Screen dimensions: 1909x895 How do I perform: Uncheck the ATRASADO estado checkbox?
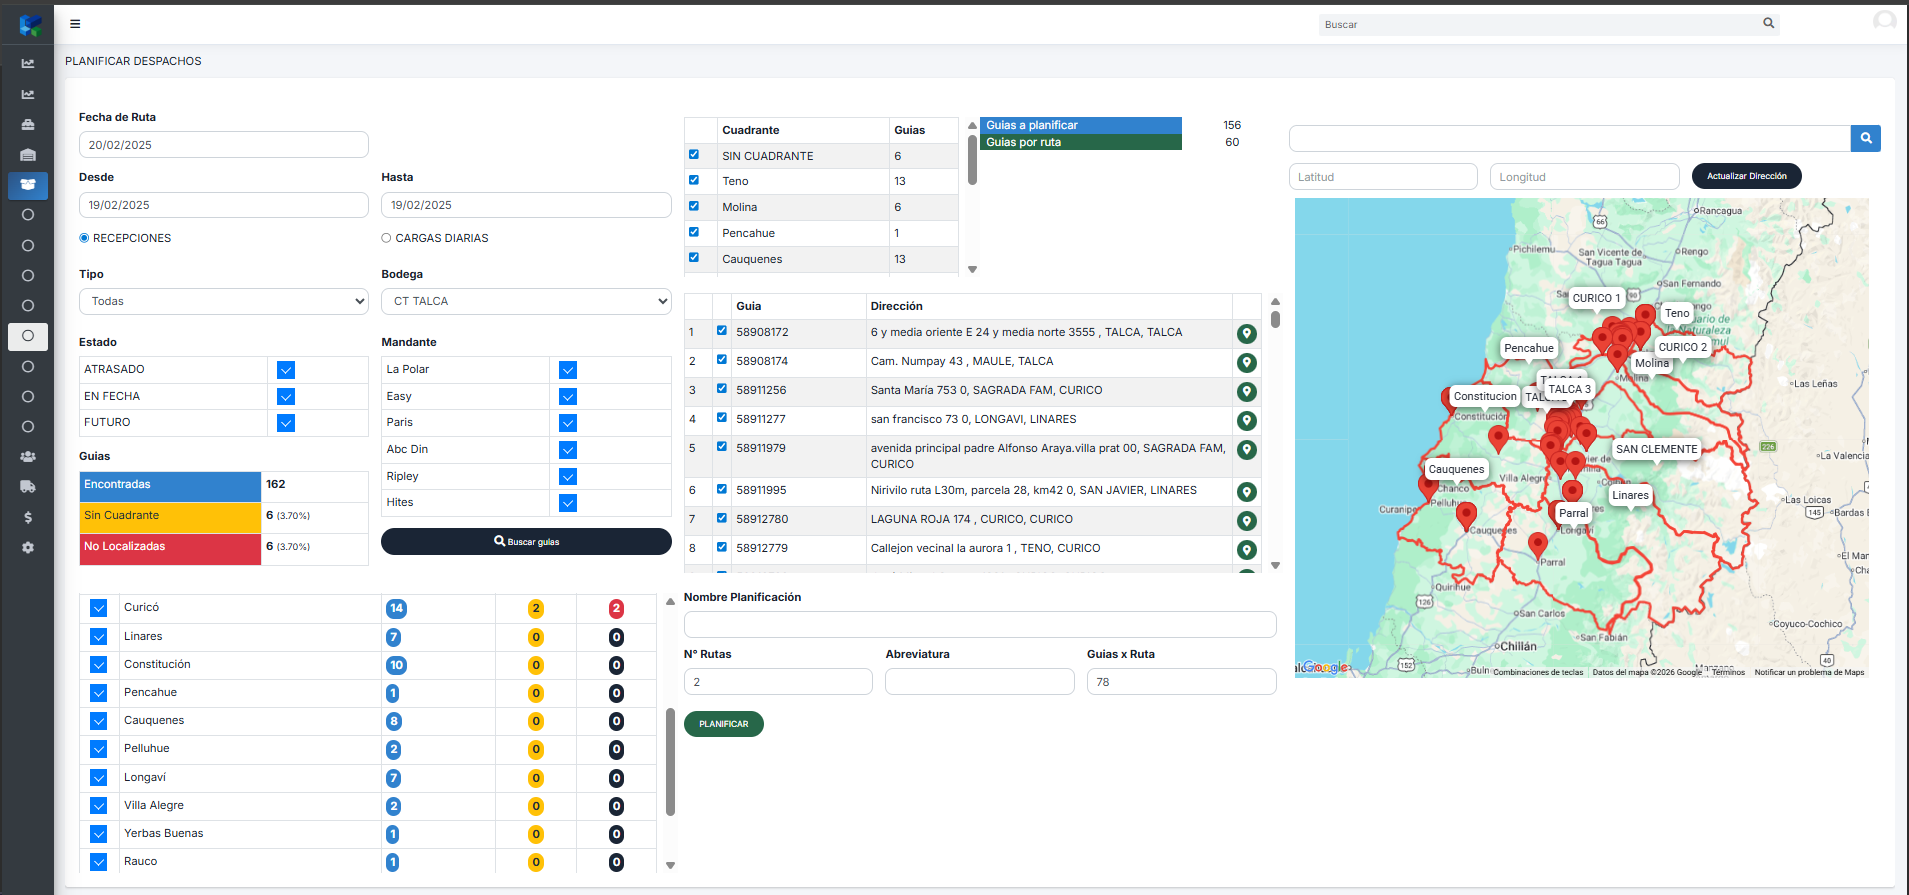(x=286, y=370)
